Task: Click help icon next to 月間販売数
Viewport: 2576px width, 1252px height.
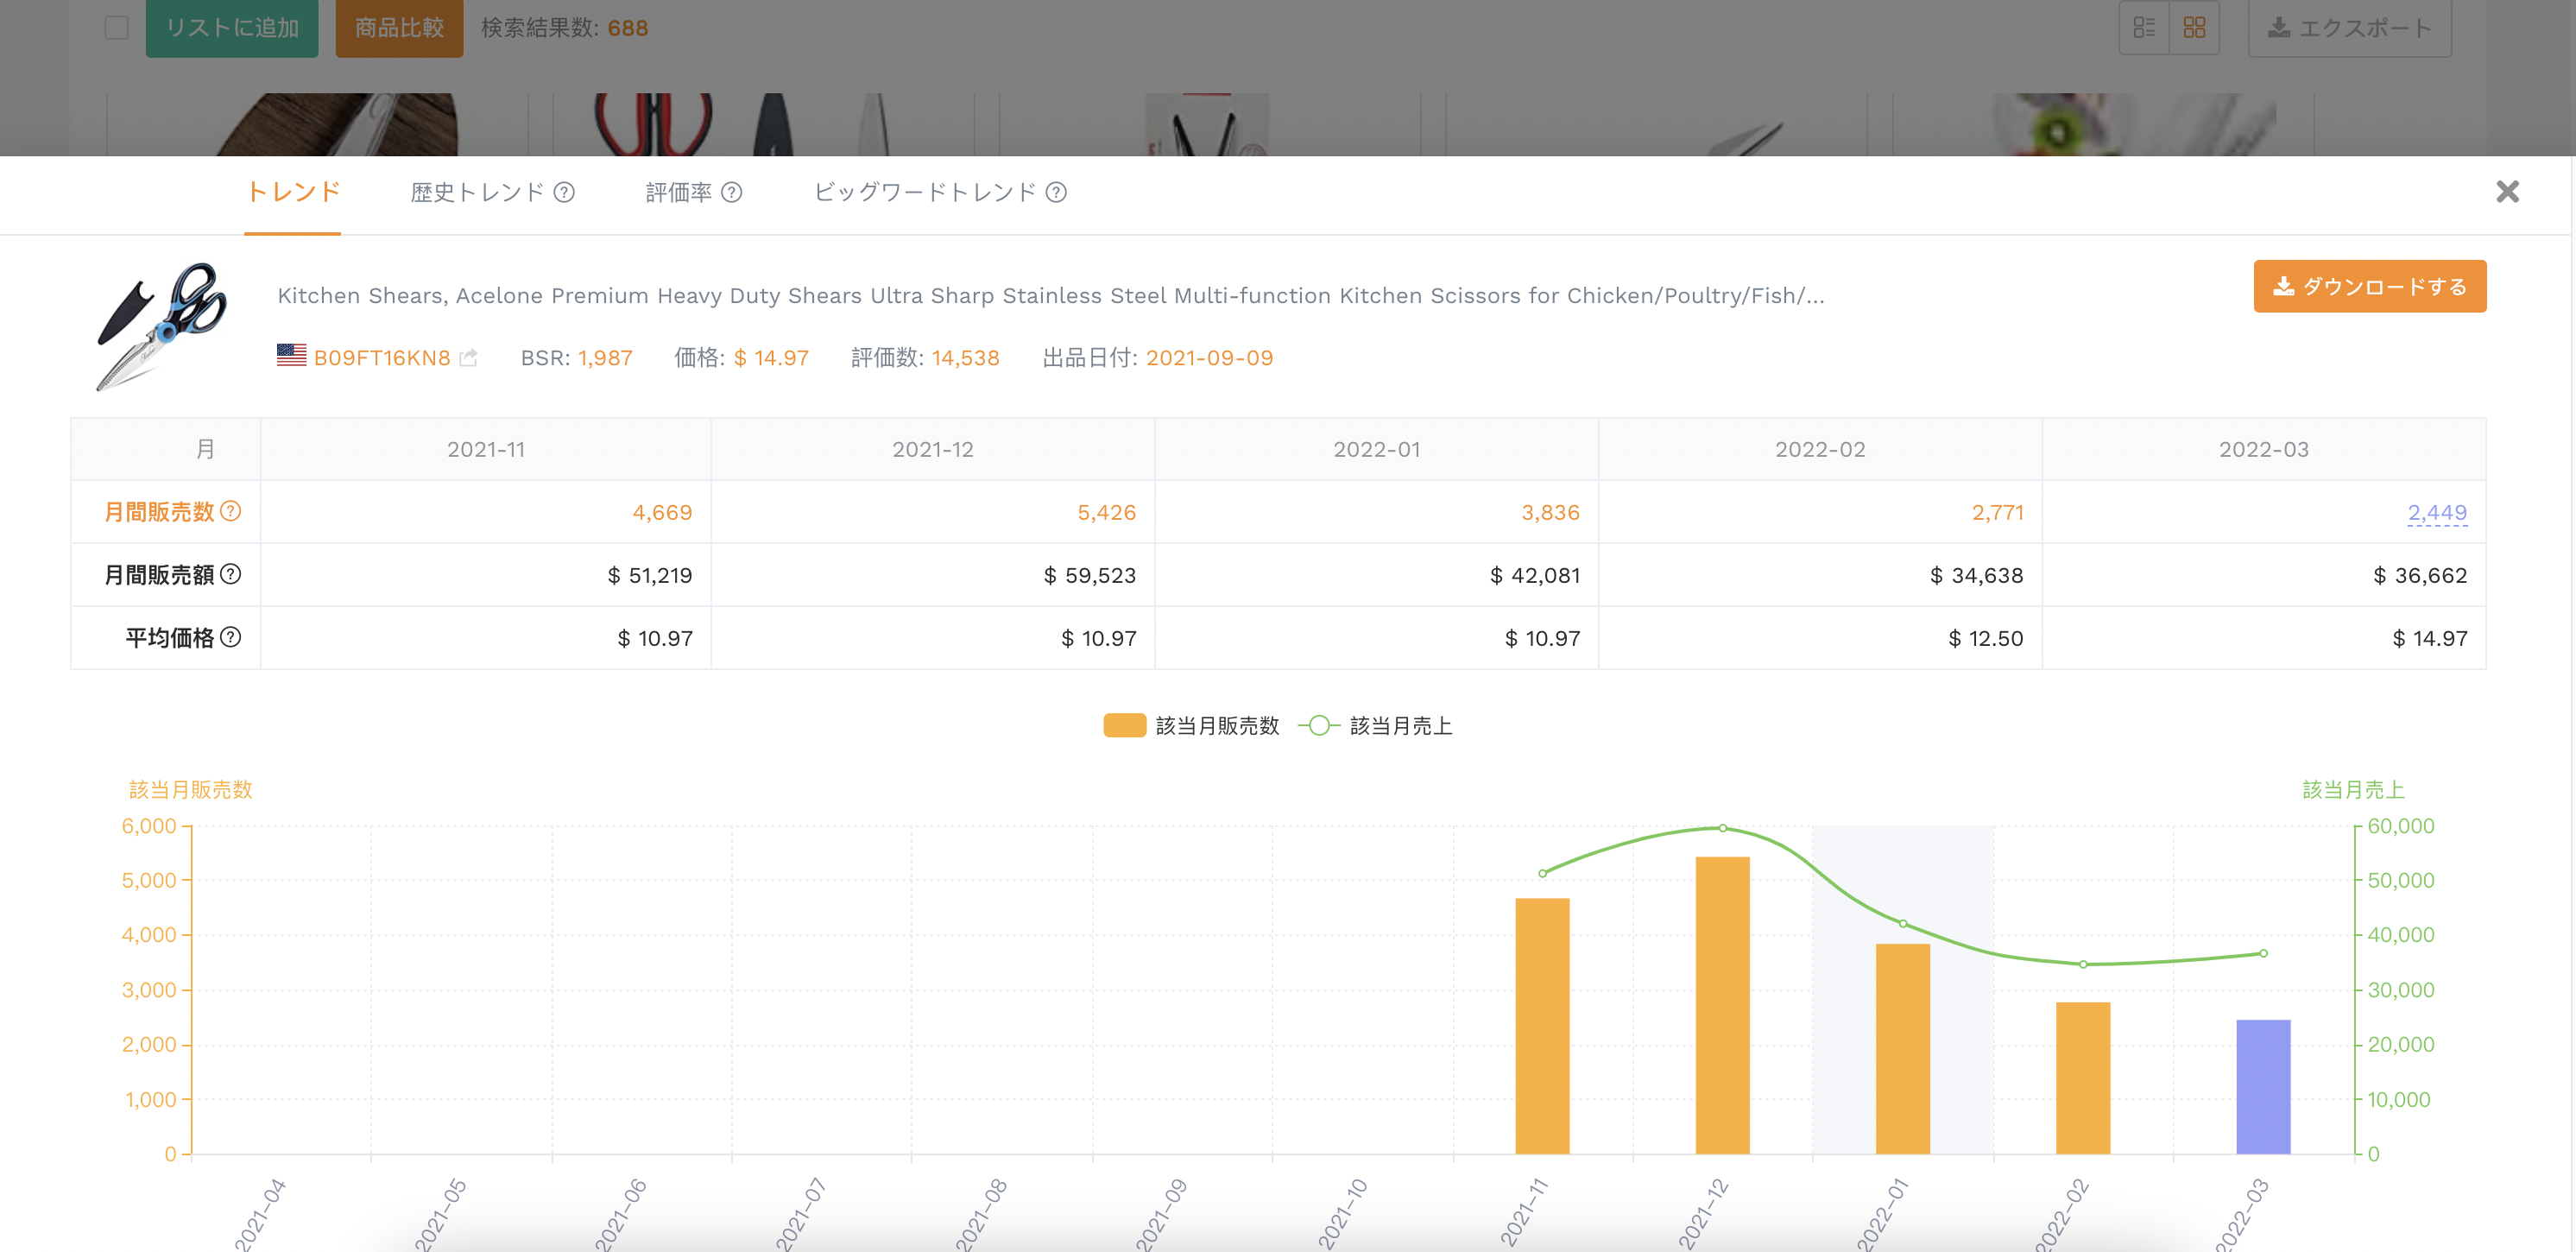Action: (x=230, y=511)
